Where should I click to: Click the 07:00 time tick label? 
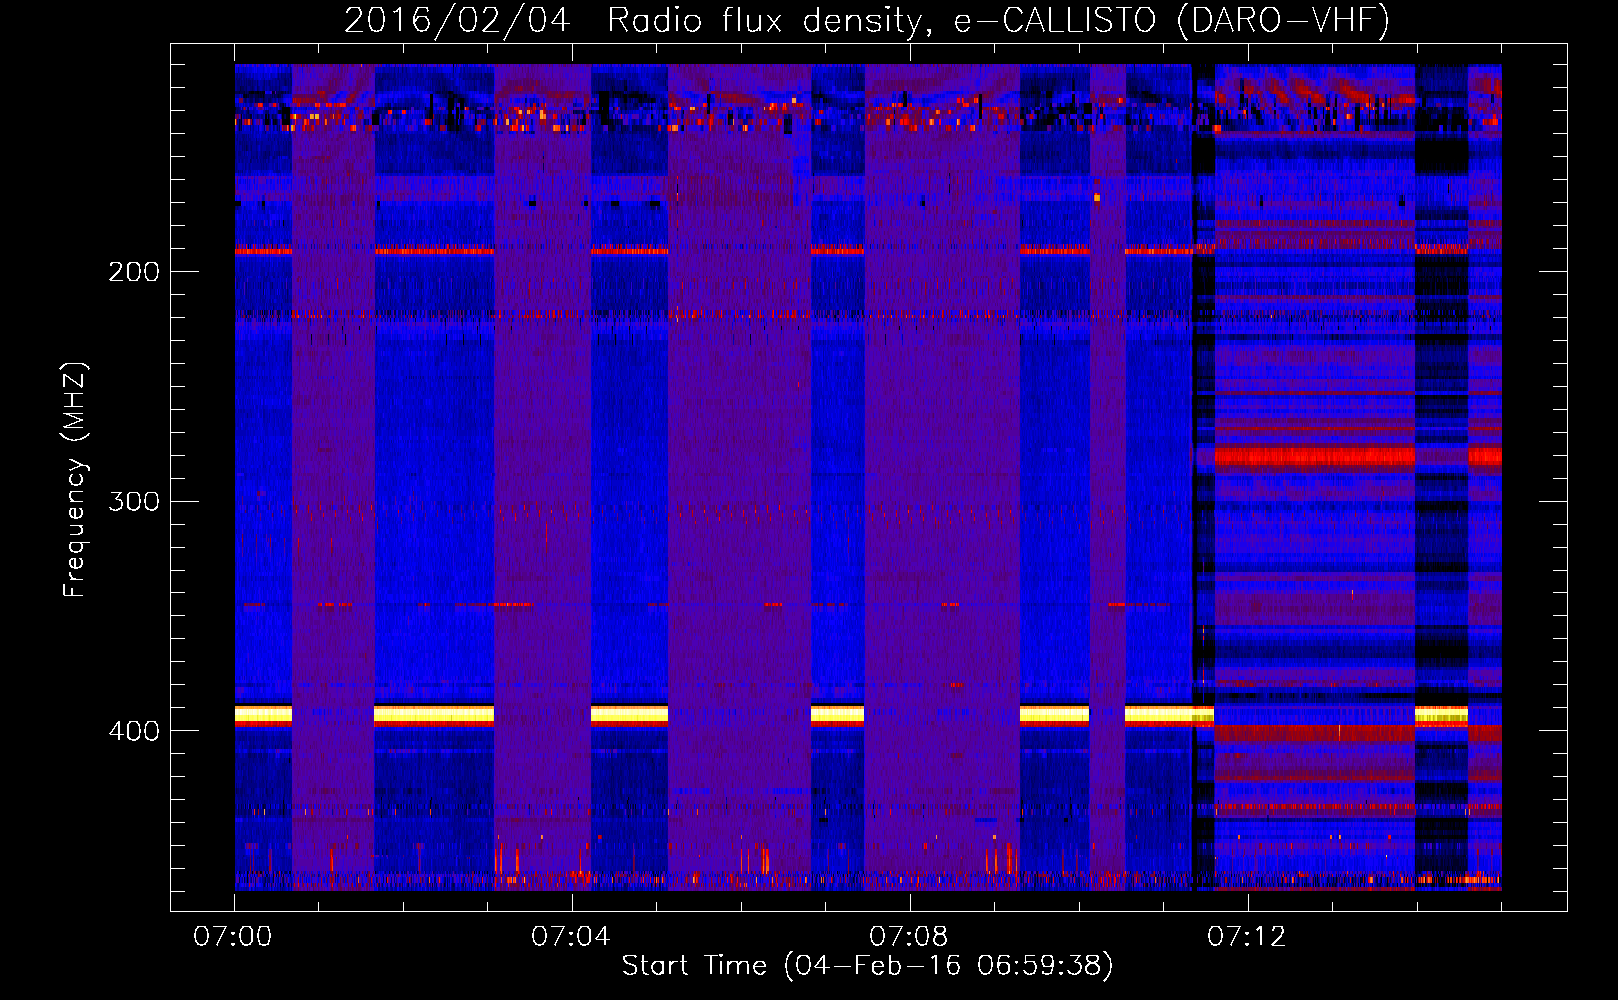pyautogui.click(x=232, y=937)
